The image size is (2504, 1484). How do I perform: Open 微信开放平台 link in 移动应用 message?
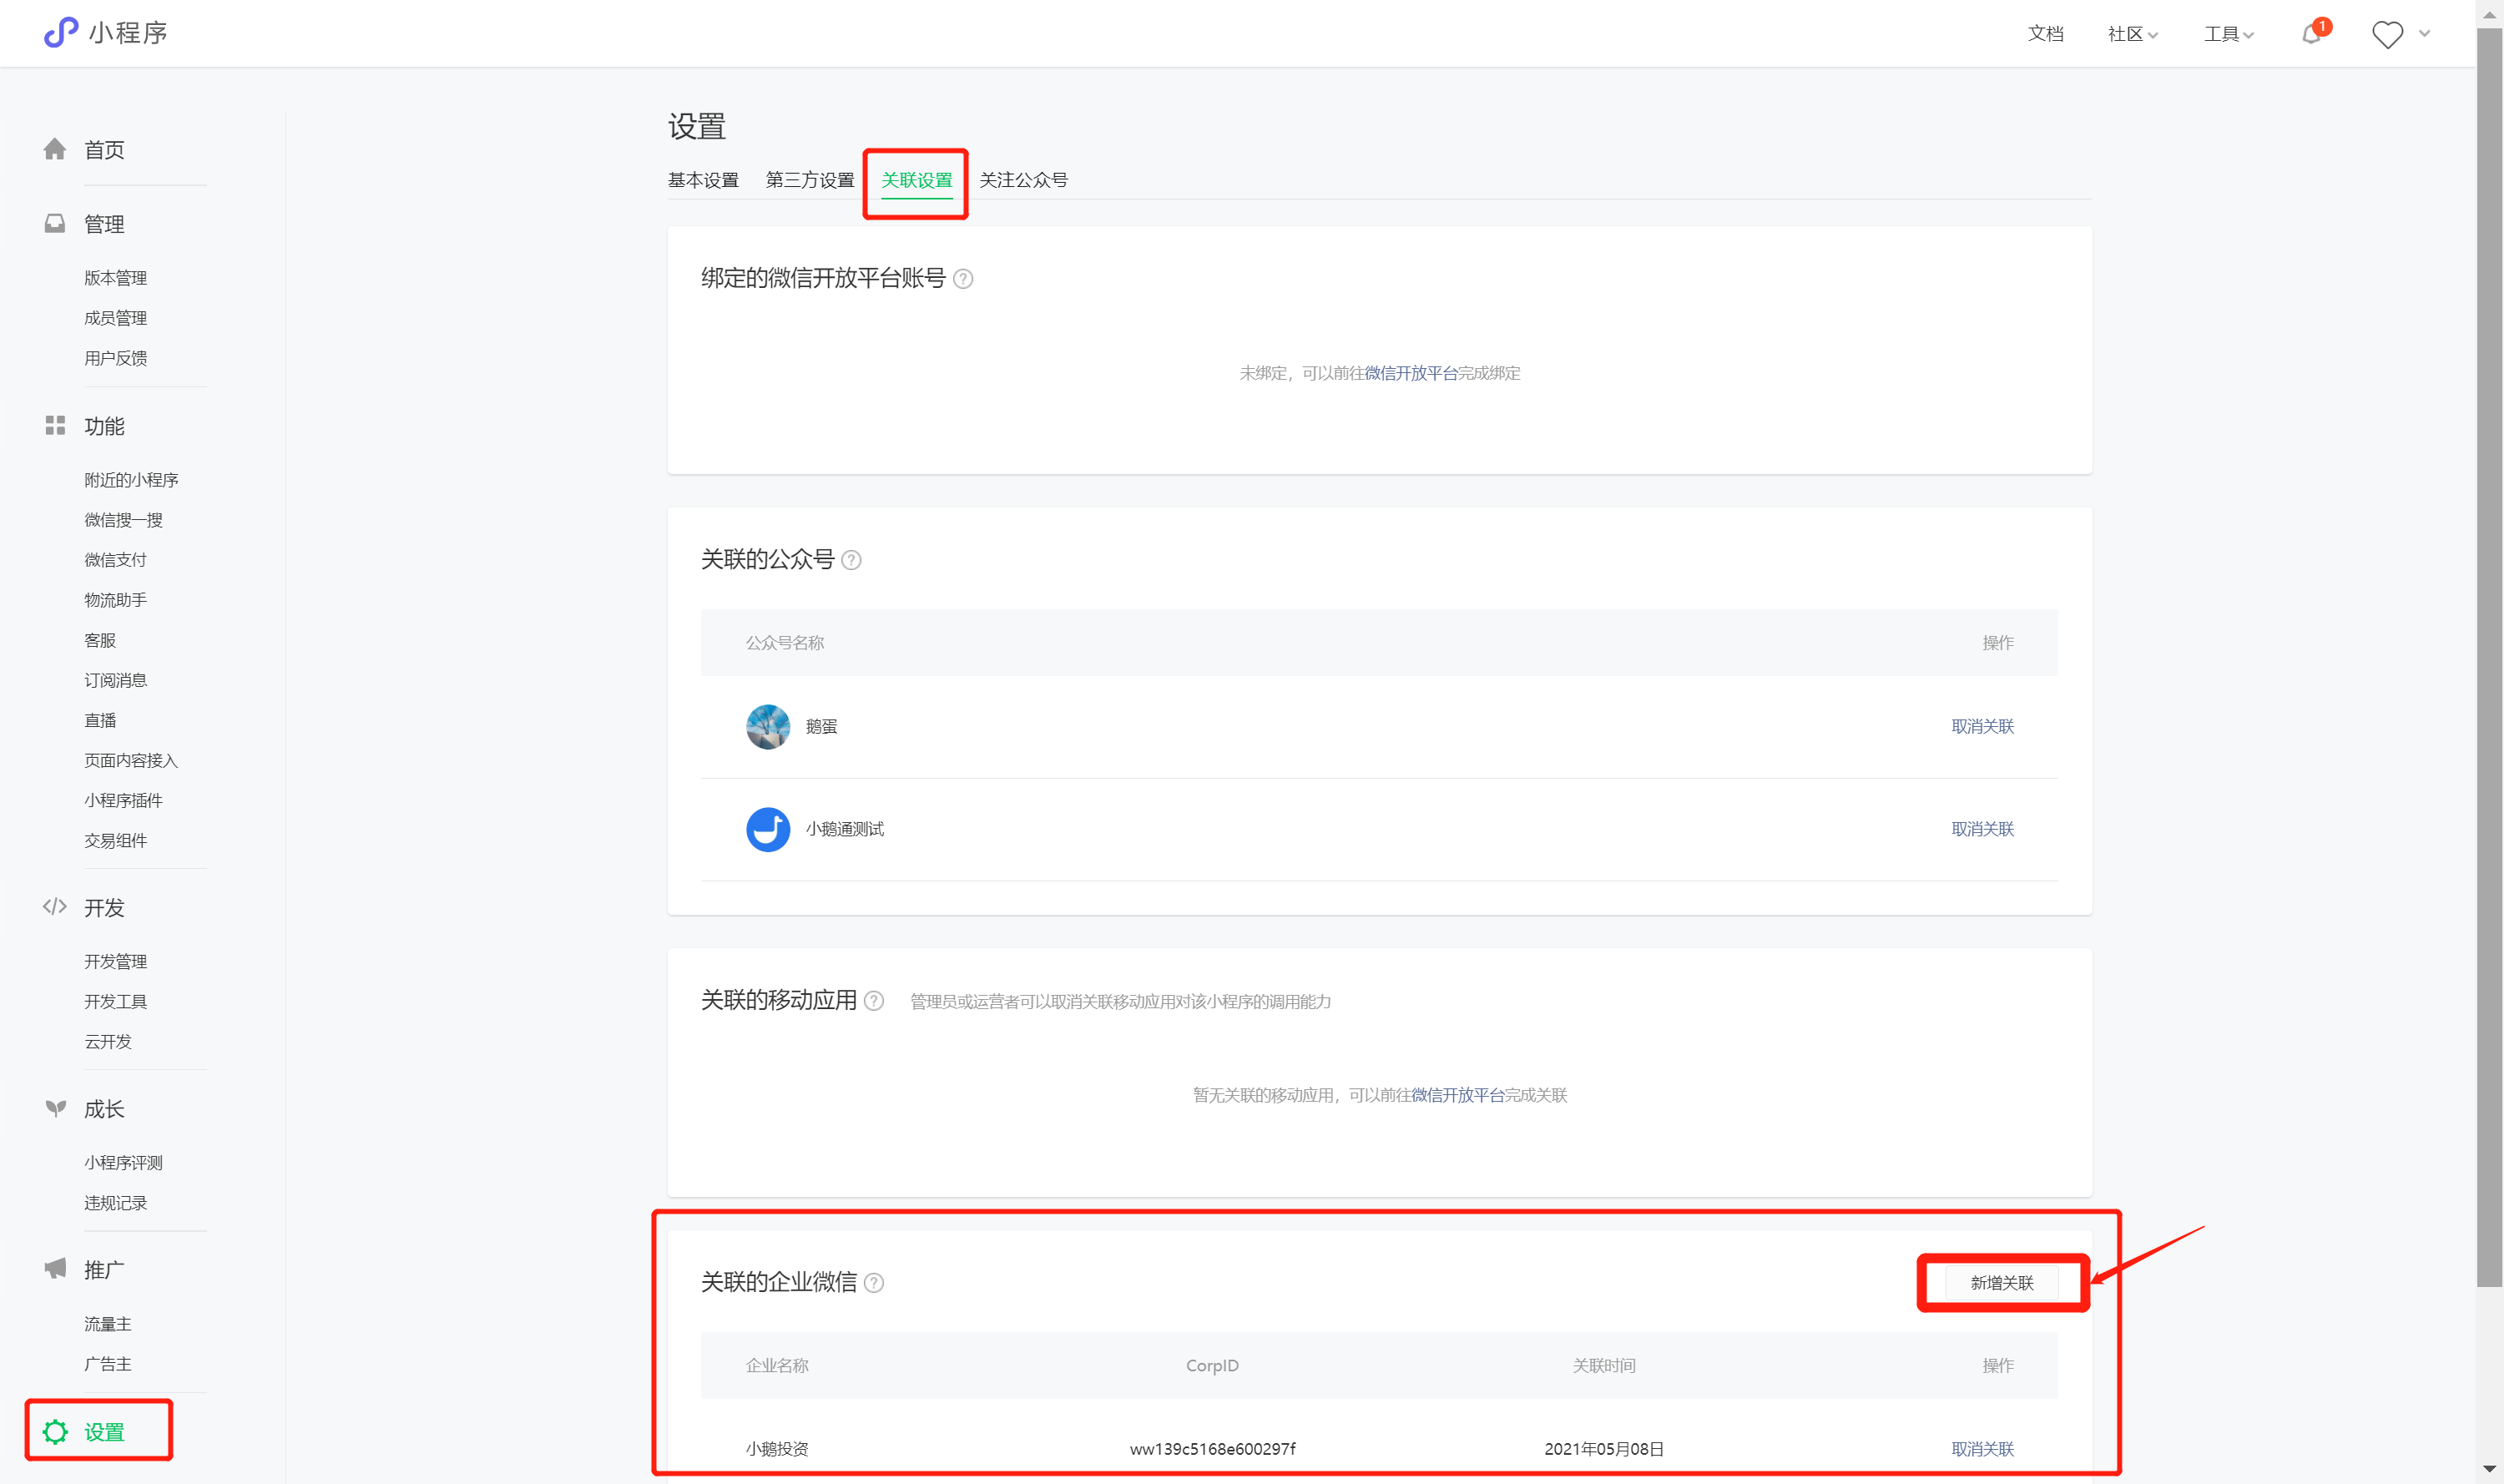pyautogui.click(x=1458, y=1095)
